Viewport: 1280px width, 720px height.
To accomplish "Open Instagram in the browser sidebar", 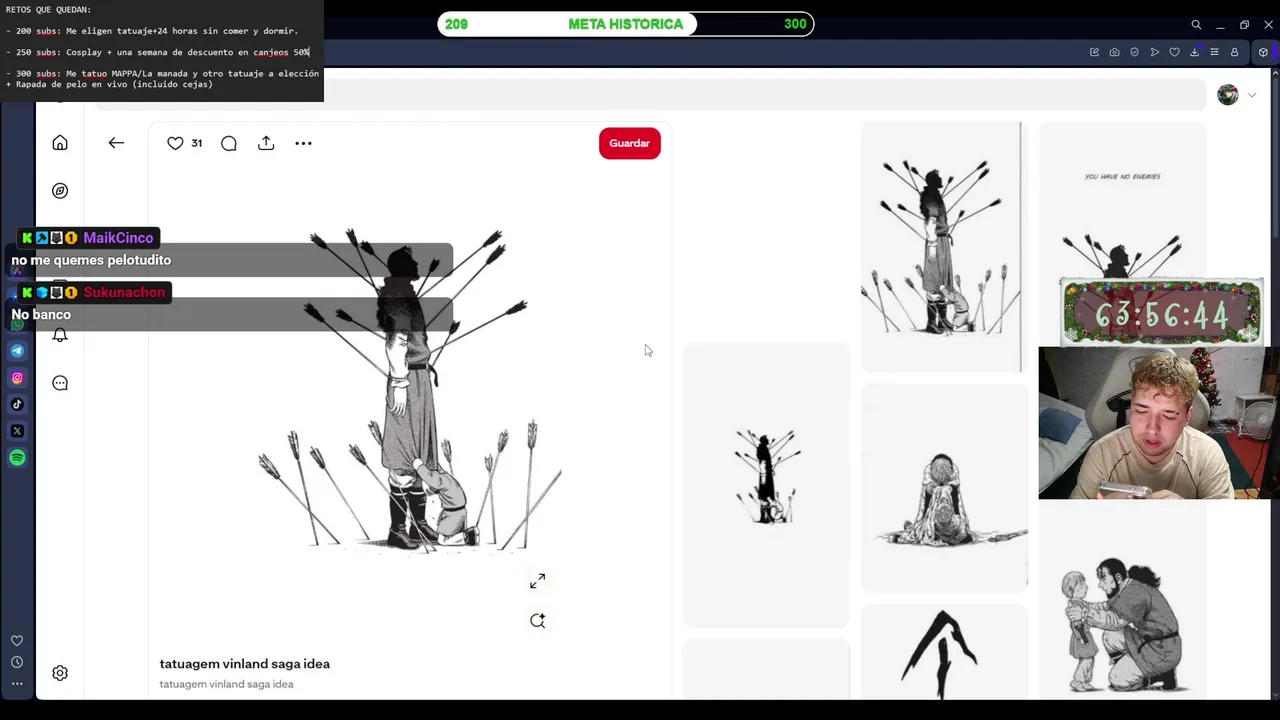I will (x=17, y=378).
